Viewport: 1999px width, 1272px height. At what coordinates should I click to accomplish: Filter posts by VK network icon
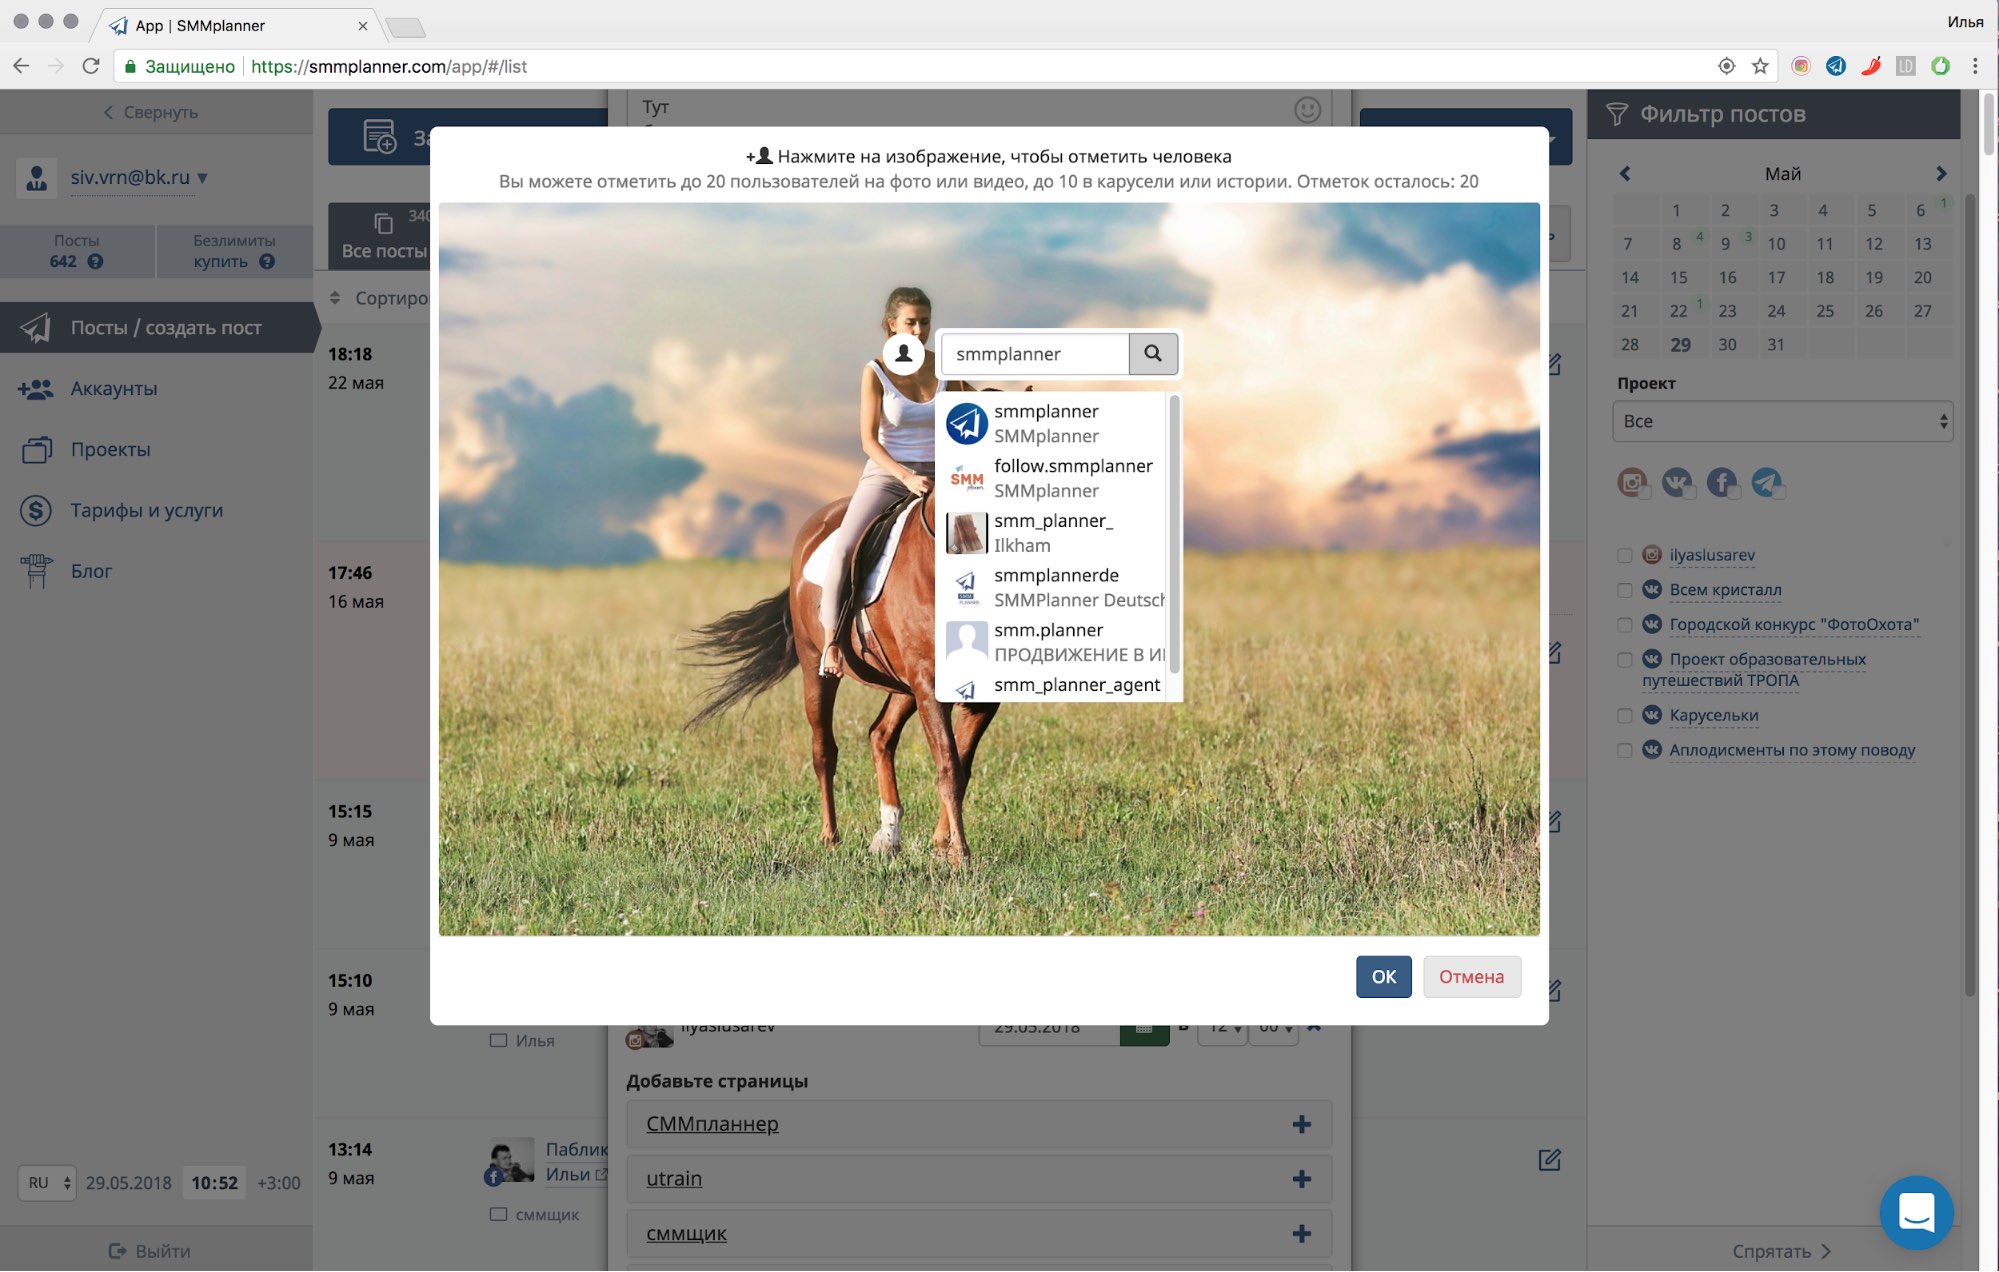(x=1677, y=483)
